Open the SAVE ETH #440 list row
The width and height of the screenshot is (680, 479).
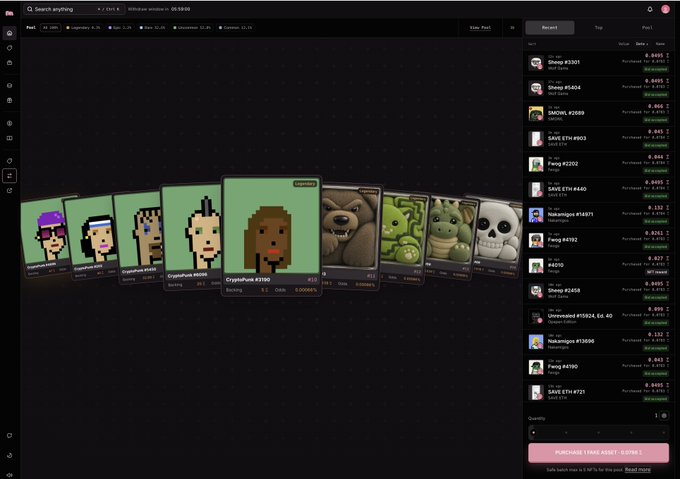pyautogui.click(x=598, y=189)
